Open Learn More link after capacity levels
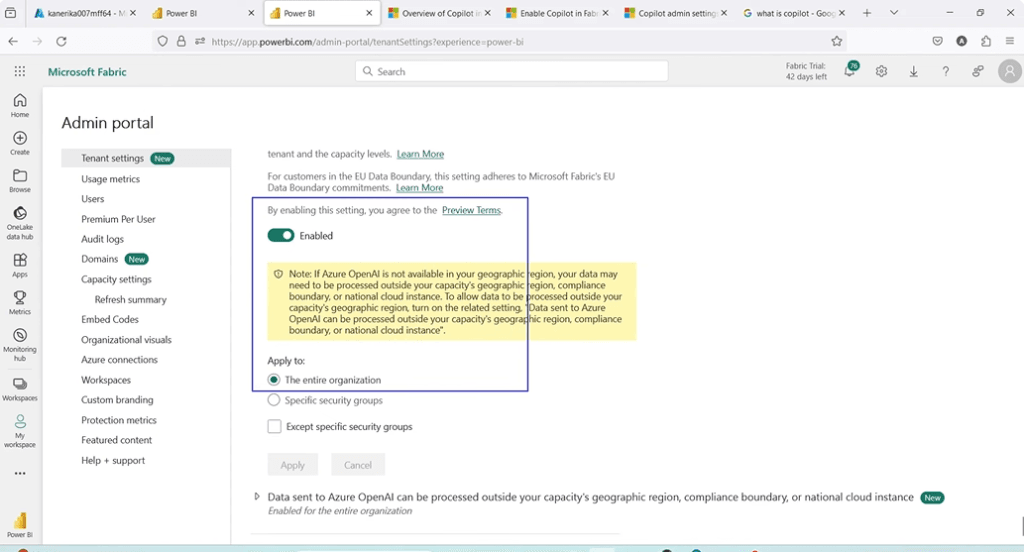The image size is (1024, 552). 420,154
